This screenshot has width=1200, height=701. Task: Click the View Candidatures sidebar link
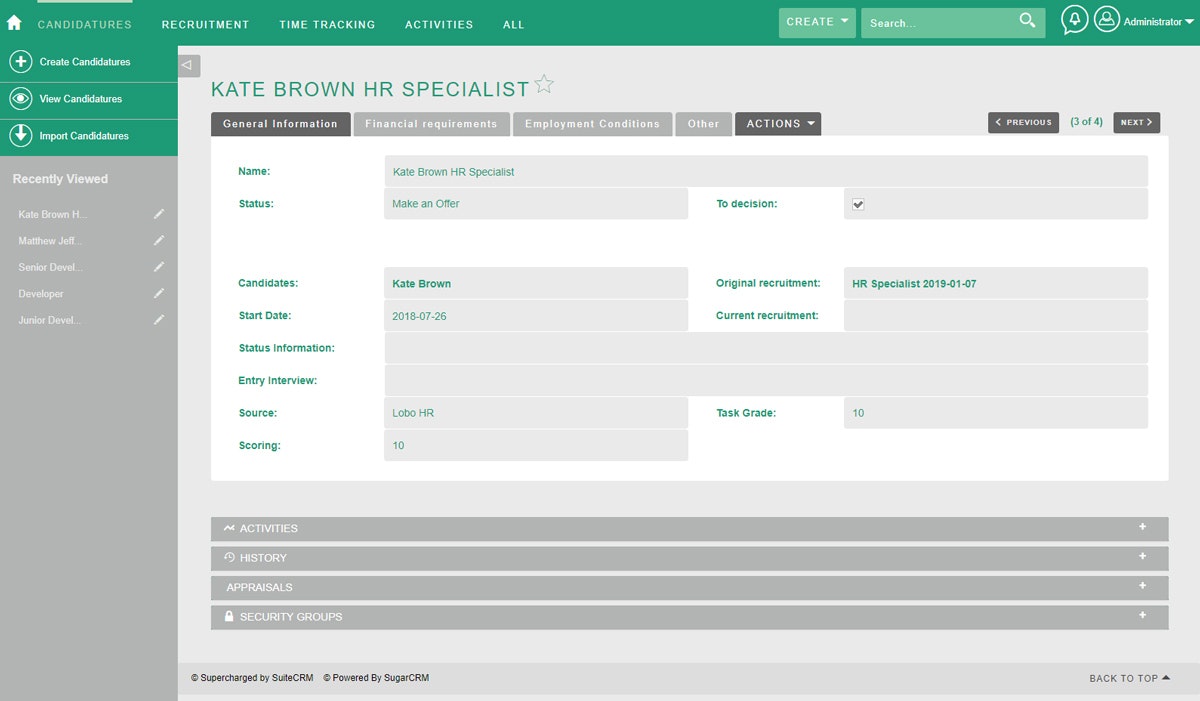(81, 99)
